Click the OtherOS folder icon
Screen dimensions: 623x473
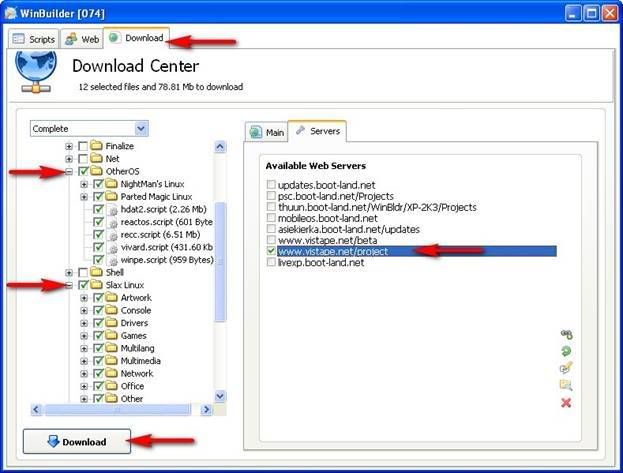[x=97, y=171]
